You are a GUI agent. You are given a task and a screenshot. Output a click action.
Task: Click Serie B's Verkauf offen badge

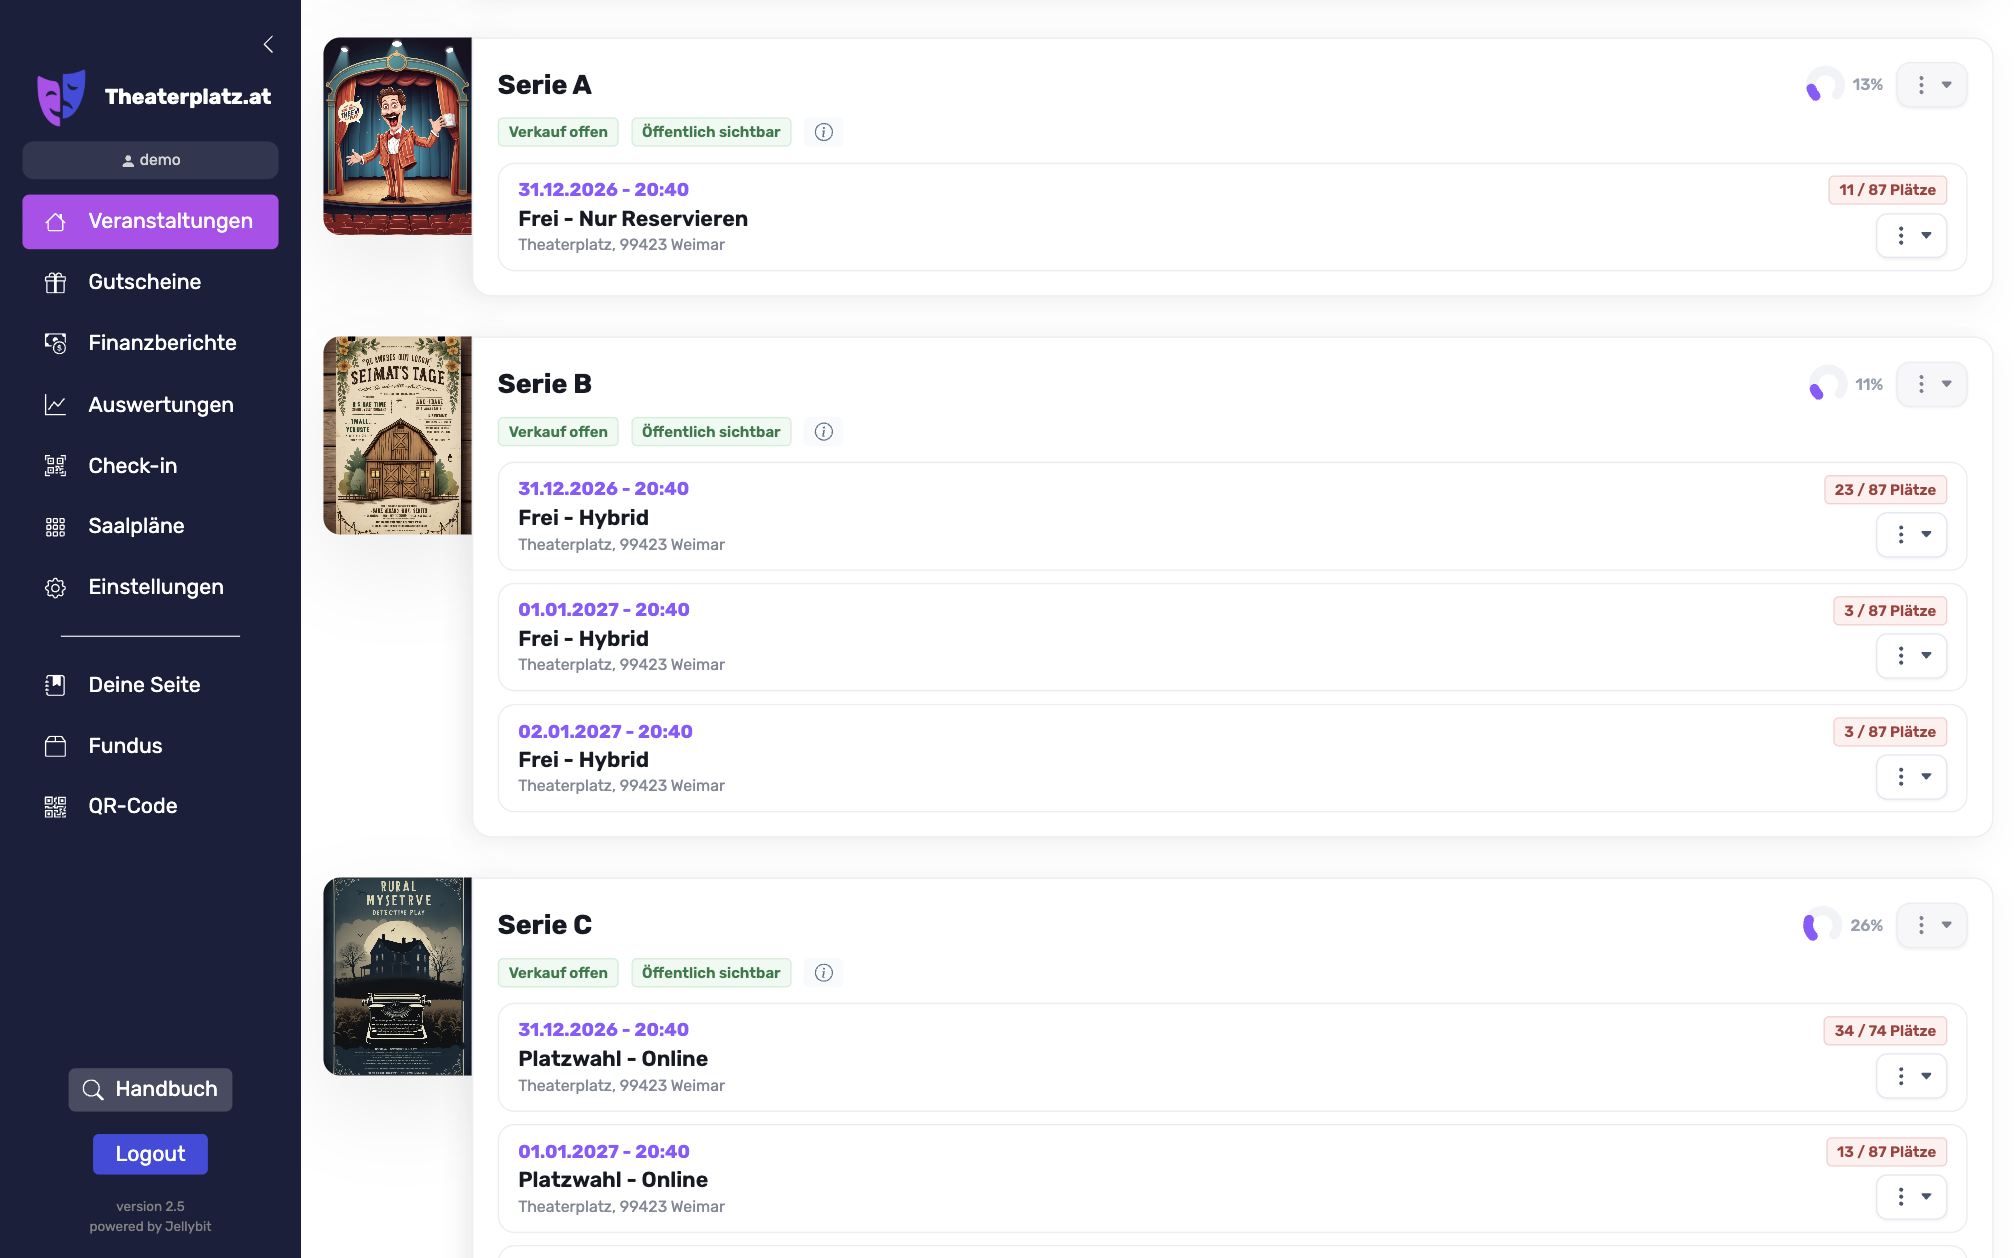(558, 432)
